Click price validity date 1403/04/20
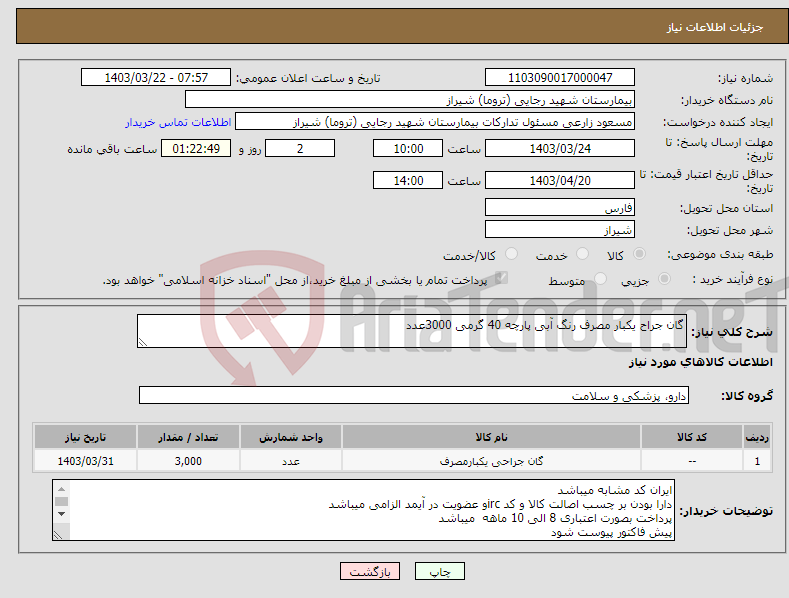This screenshot has height=598, width=789. (x=560, y=180)
